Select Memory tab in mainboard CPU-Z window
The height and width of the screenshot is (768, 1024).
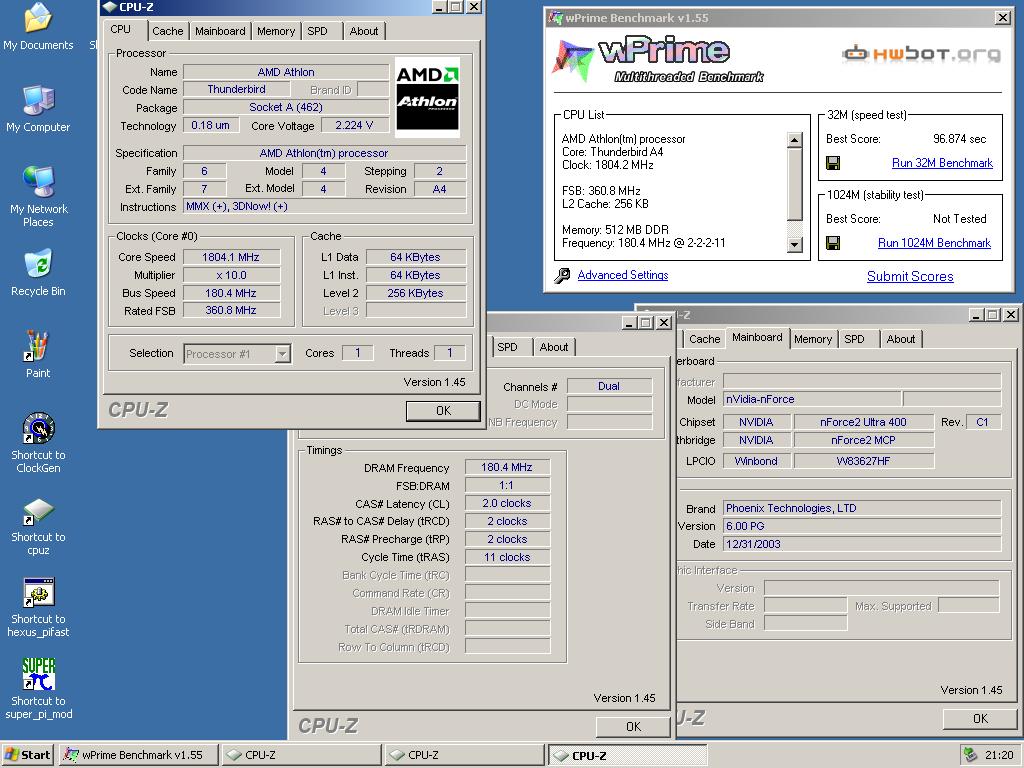pos(813,339)
